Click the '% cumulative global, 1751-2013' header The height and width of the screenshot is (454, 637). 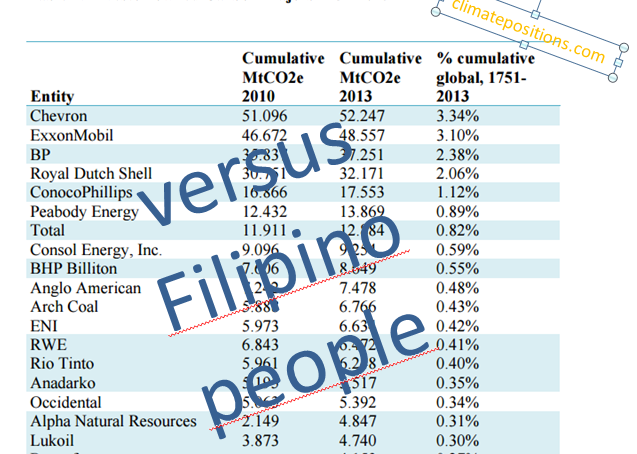[x=485, y=77]
